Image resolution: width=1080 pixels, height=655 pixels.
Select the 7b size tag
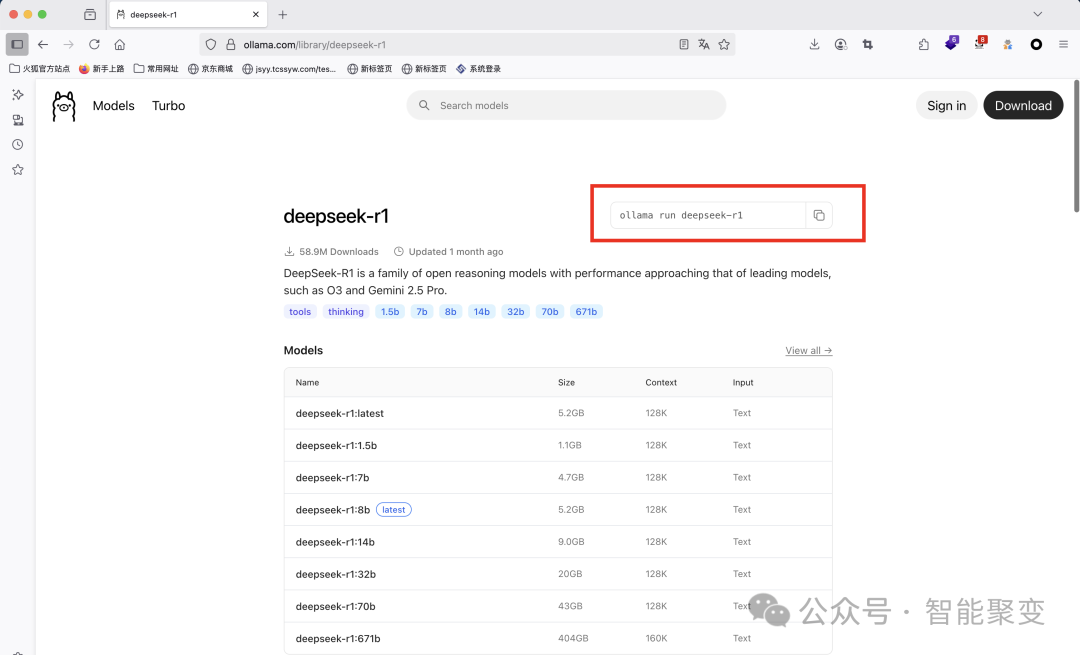coord(422,312)
